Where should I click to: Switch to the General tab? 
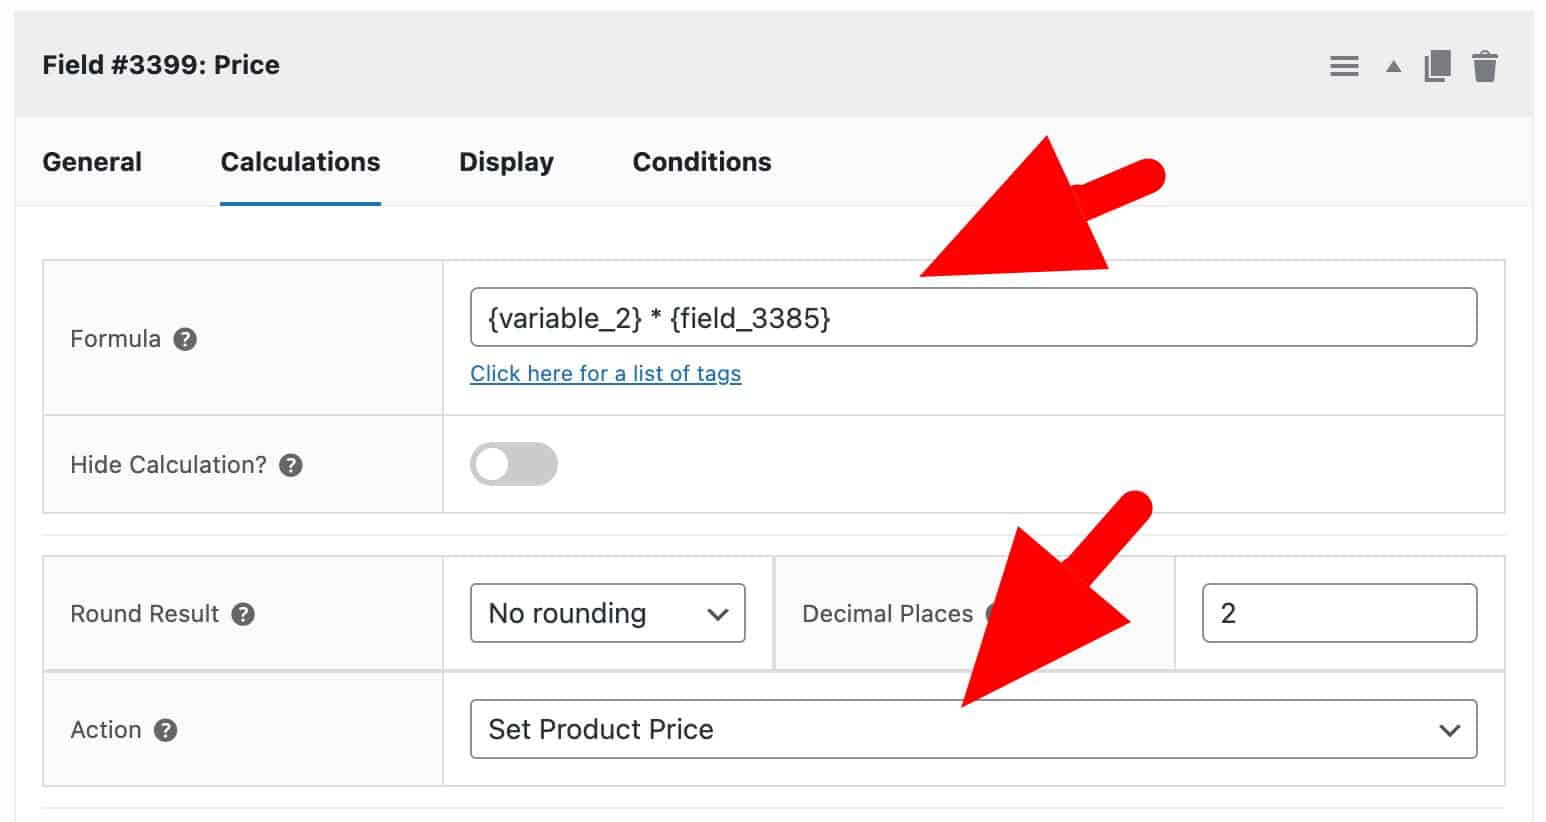point(91,161)
